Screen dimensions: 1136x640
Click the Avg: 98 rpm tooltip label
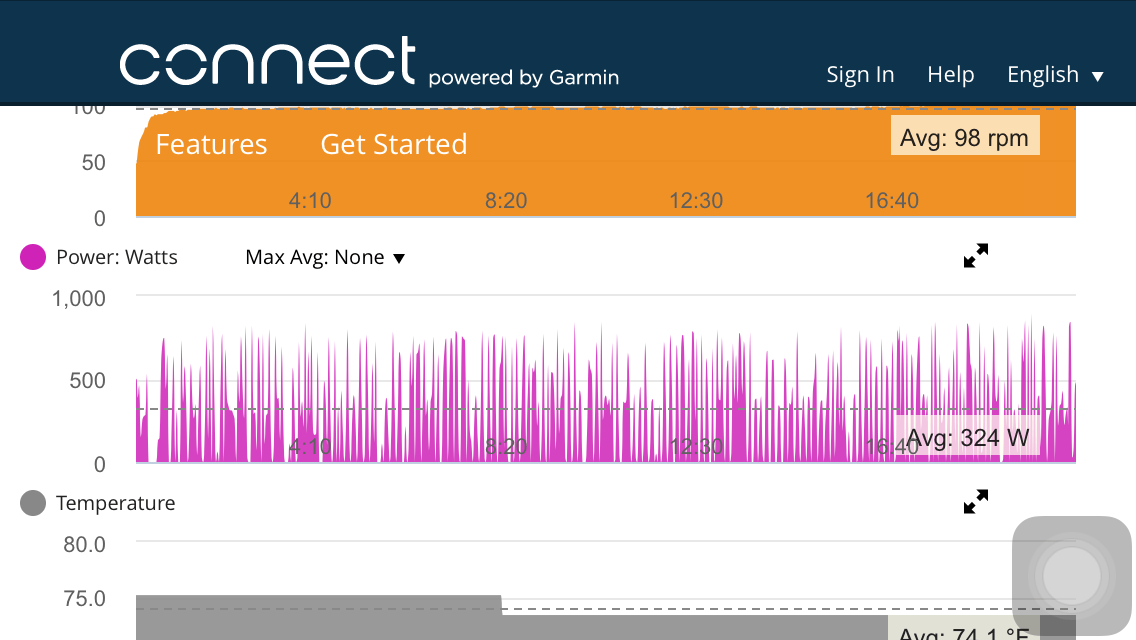[x=964, y=136]
